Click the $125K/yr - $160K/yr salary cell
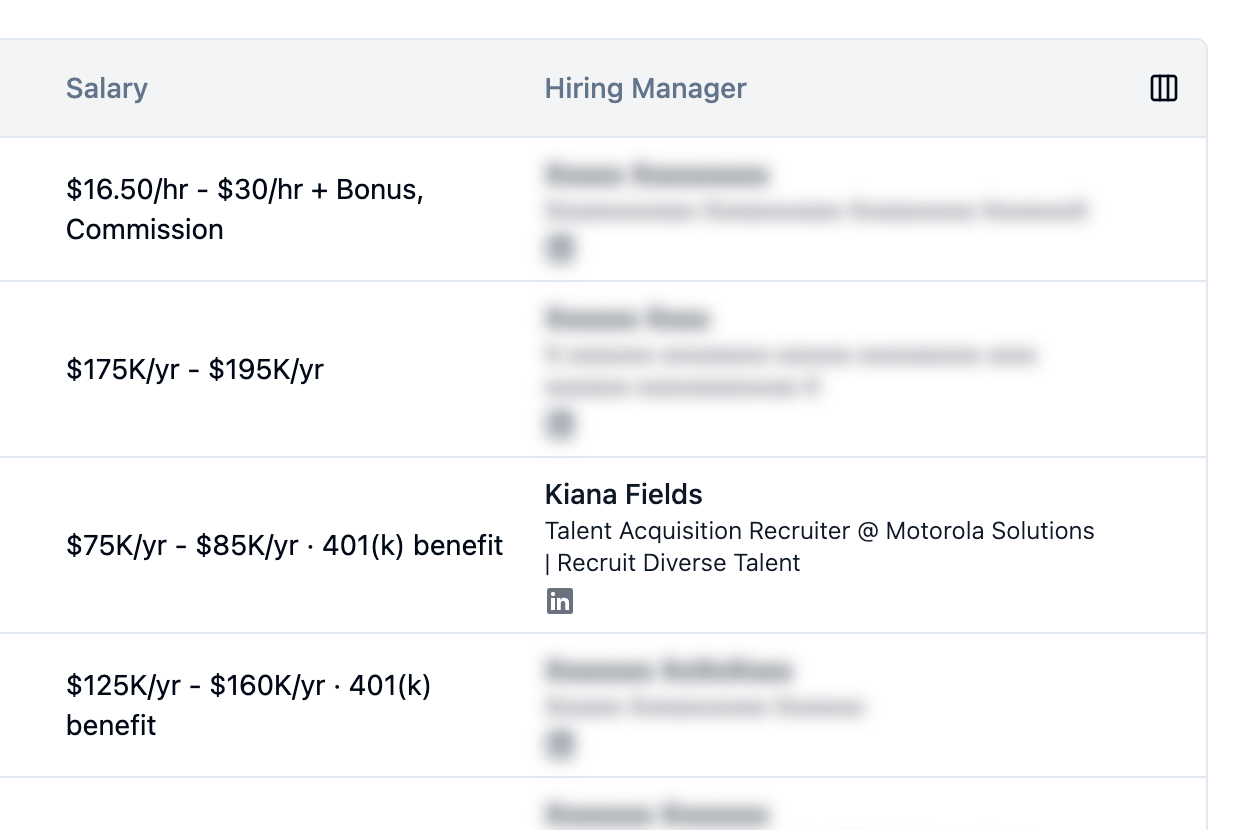Viewport: 1236px width, 830px height. tap(248, 705)
